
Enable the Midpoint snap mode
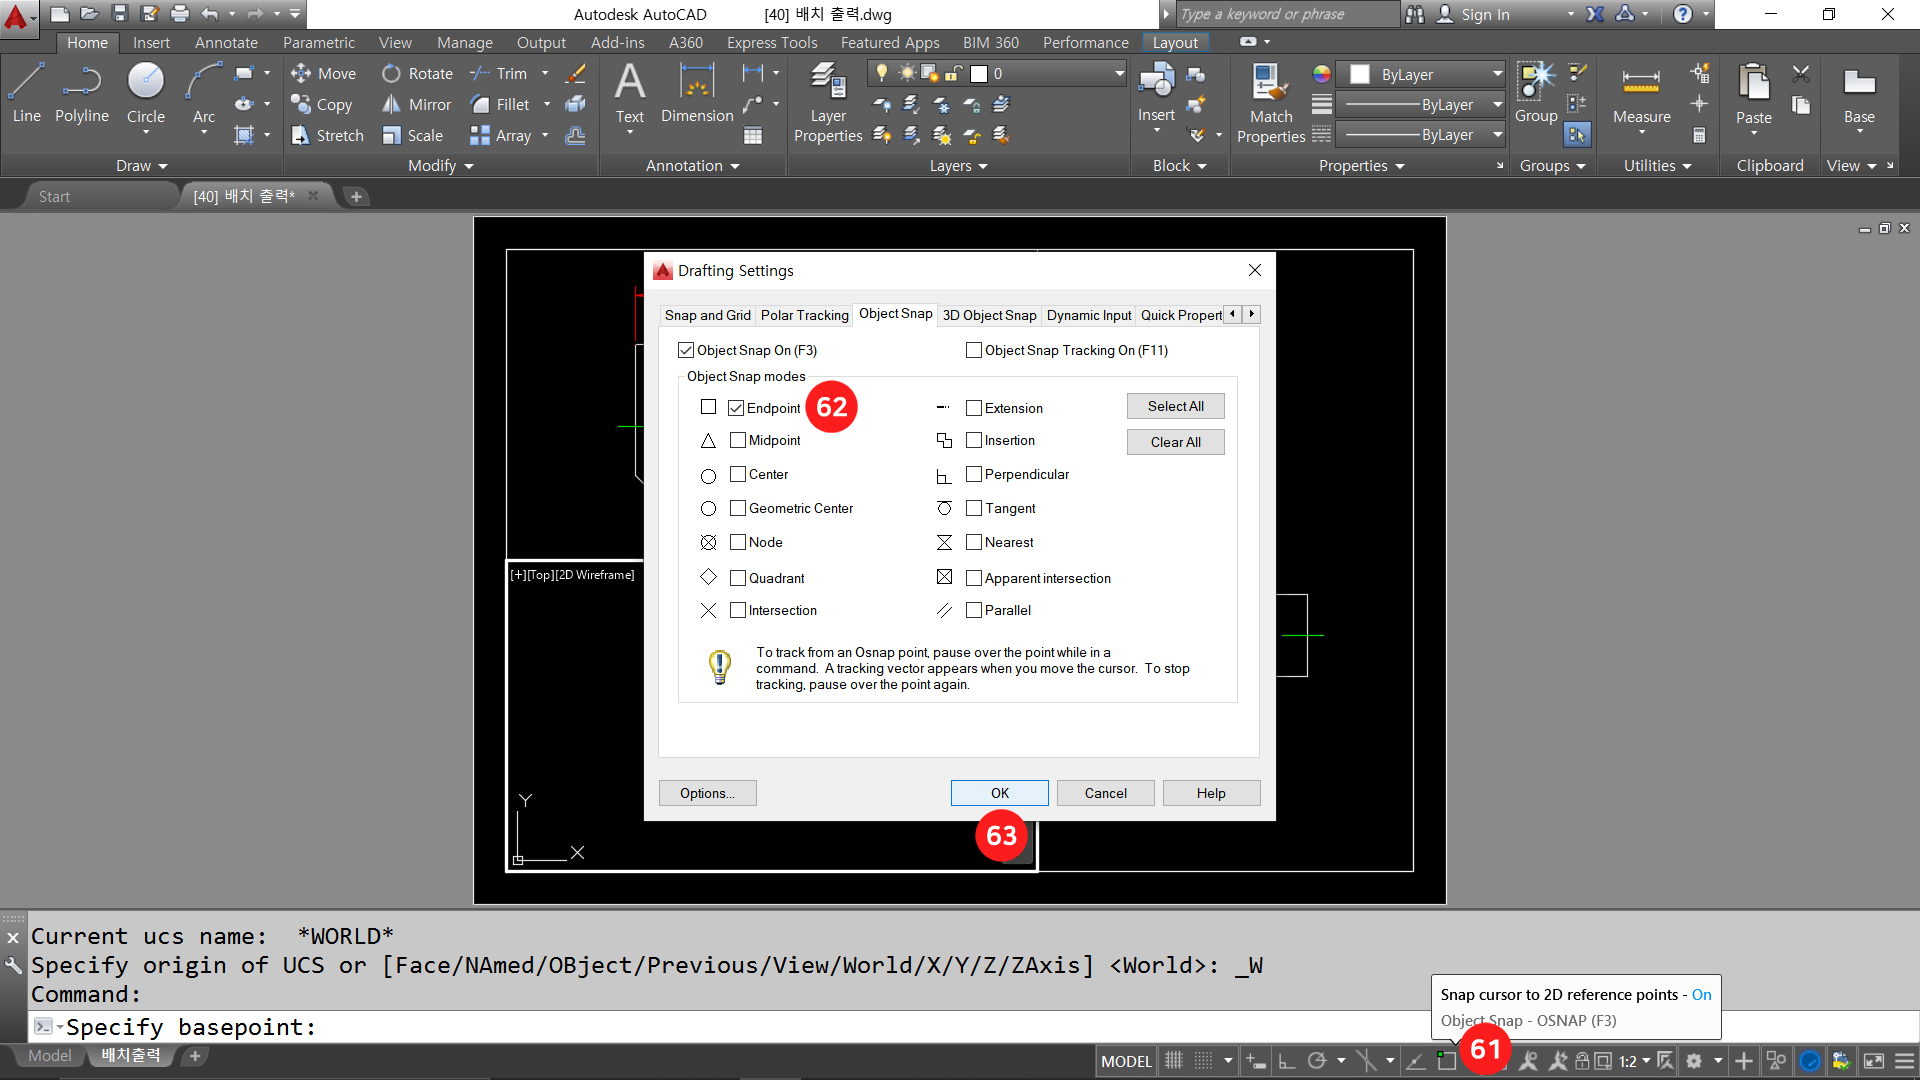(x=738, y=440)
